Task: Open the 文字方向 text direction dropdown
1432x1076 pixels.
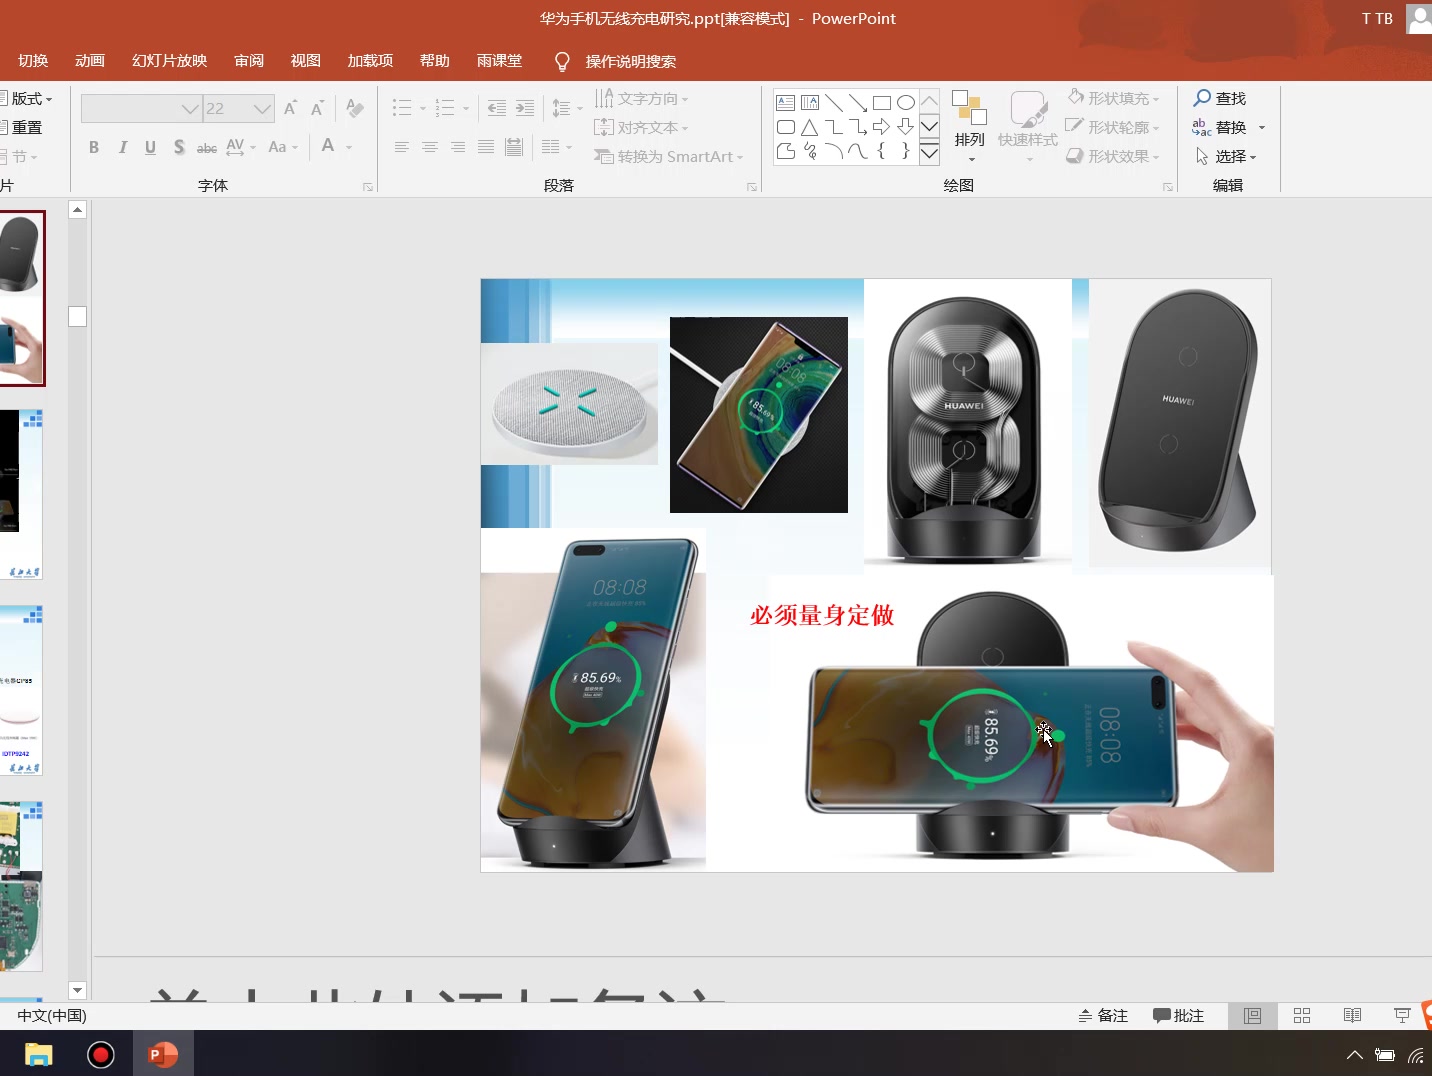Action: click(x=642, y=98)
